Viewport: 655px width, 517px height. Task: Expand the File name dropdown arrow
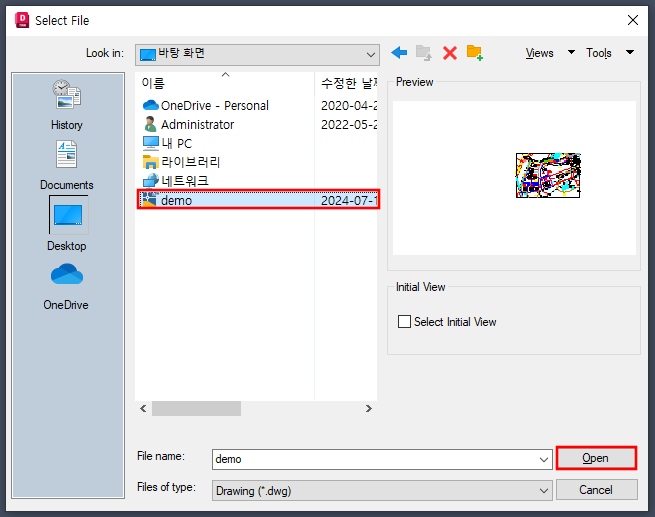[x=543, y=459]
